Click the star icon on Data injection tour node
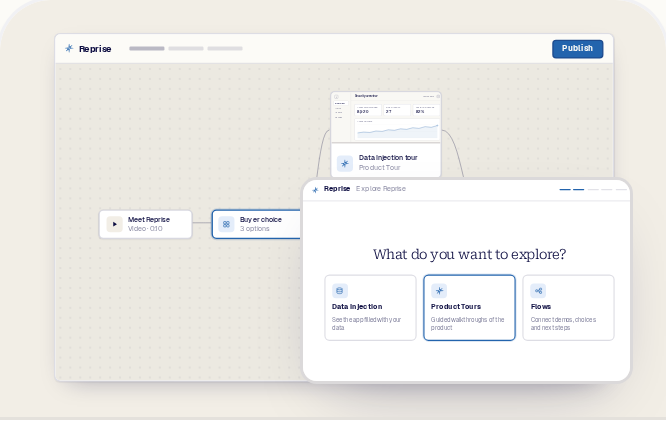Viewport: 666px width, 423px height. [345, 164]
